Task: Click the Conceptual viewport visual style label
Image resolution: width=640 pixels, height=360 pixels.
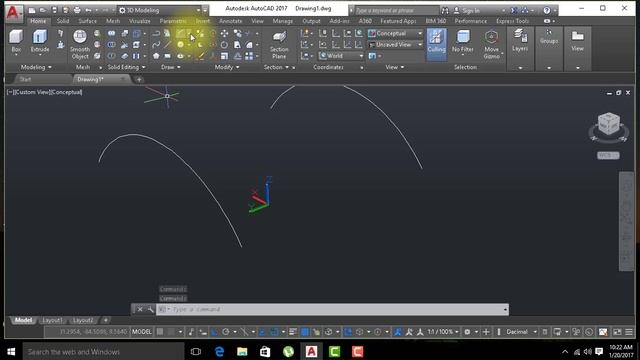Action: [x=66, y=92]
